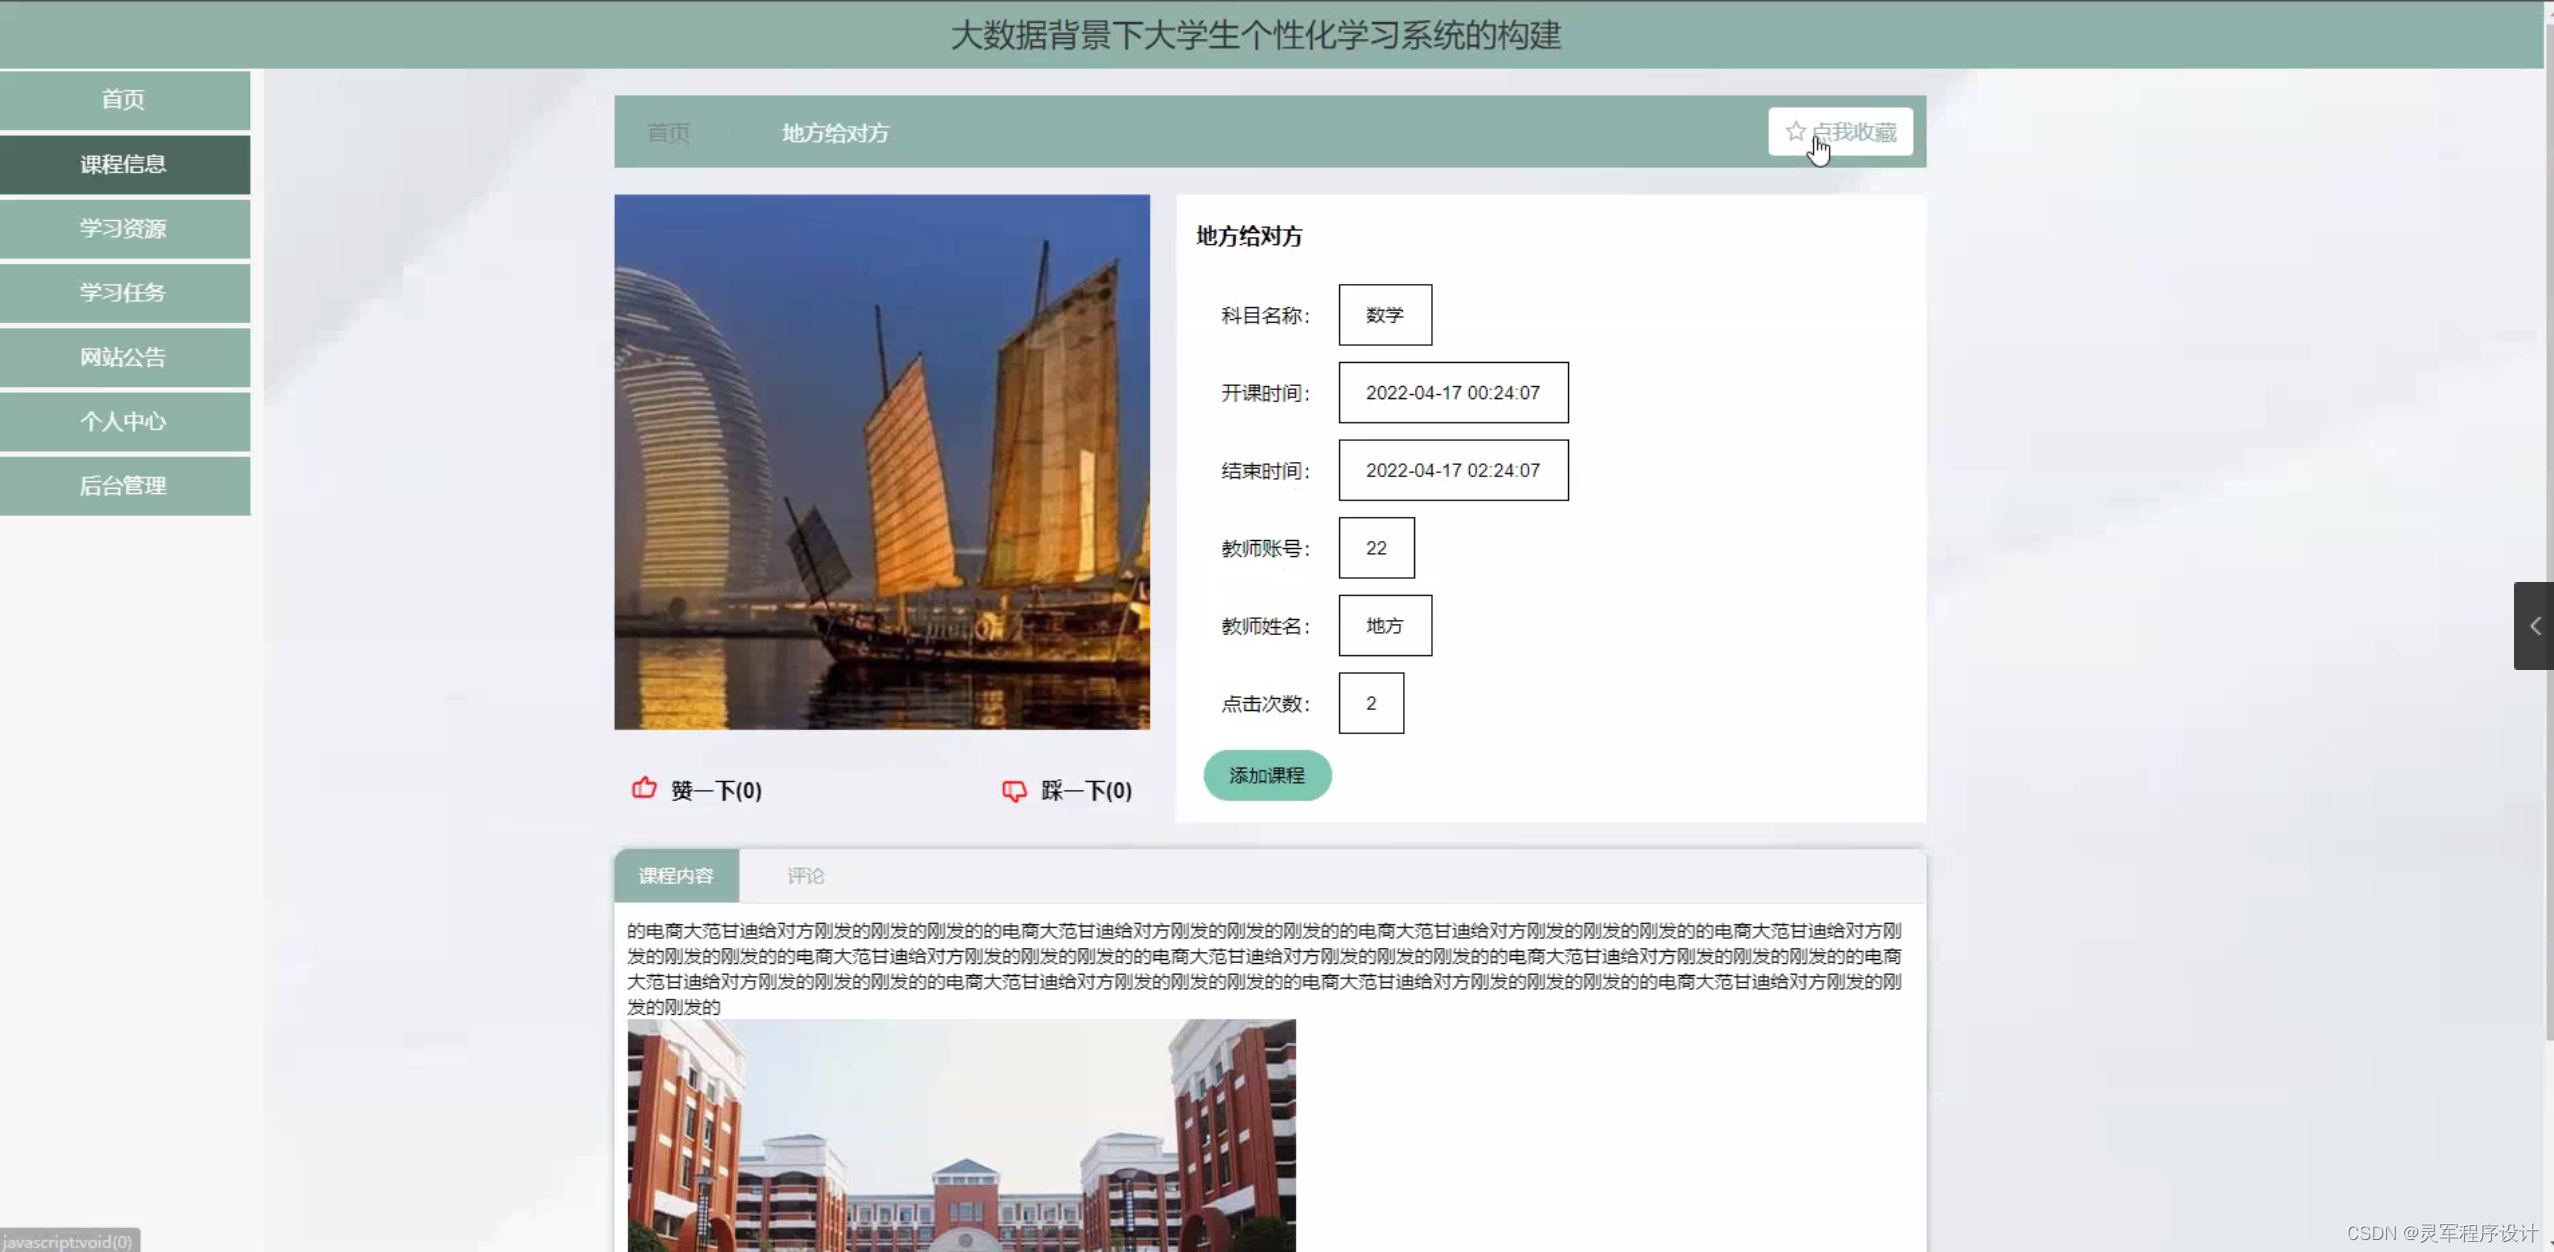
Task: Click the 开课时间 date field
Action: point(1452,393)
